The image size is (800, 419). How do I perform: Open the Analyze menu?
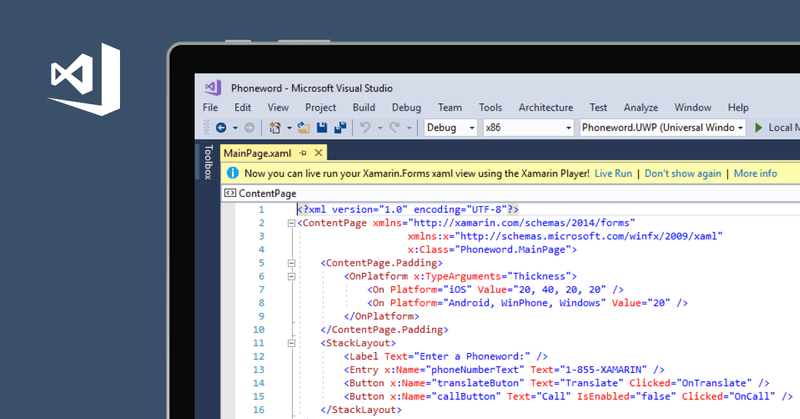640,108
